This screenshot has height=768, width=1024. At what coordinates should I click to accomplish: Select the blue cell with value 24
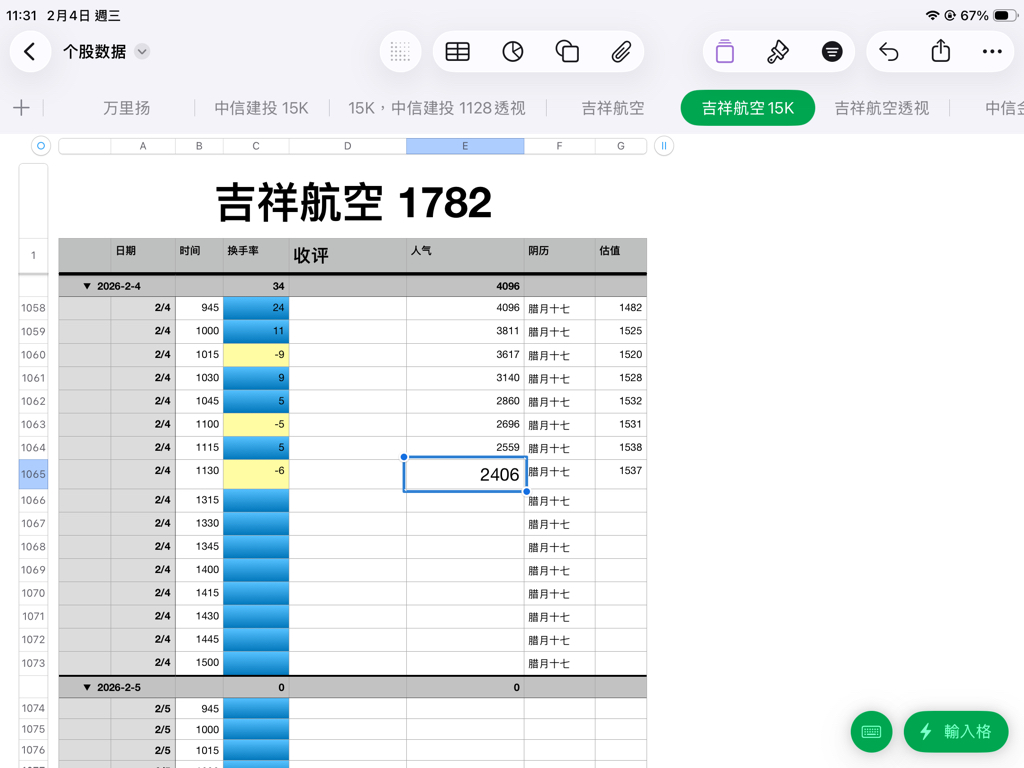pos(256,308)
